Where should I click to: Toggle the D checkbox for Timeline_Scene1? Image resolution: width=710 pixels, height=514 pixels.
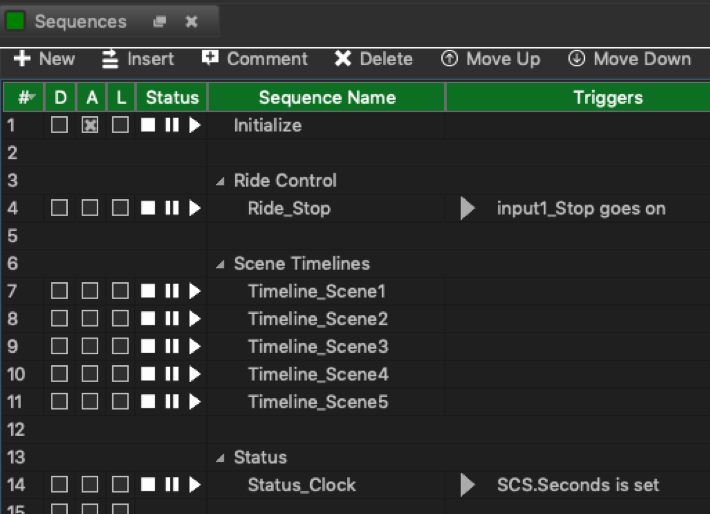pyautogui.click(x=59, y=291)
